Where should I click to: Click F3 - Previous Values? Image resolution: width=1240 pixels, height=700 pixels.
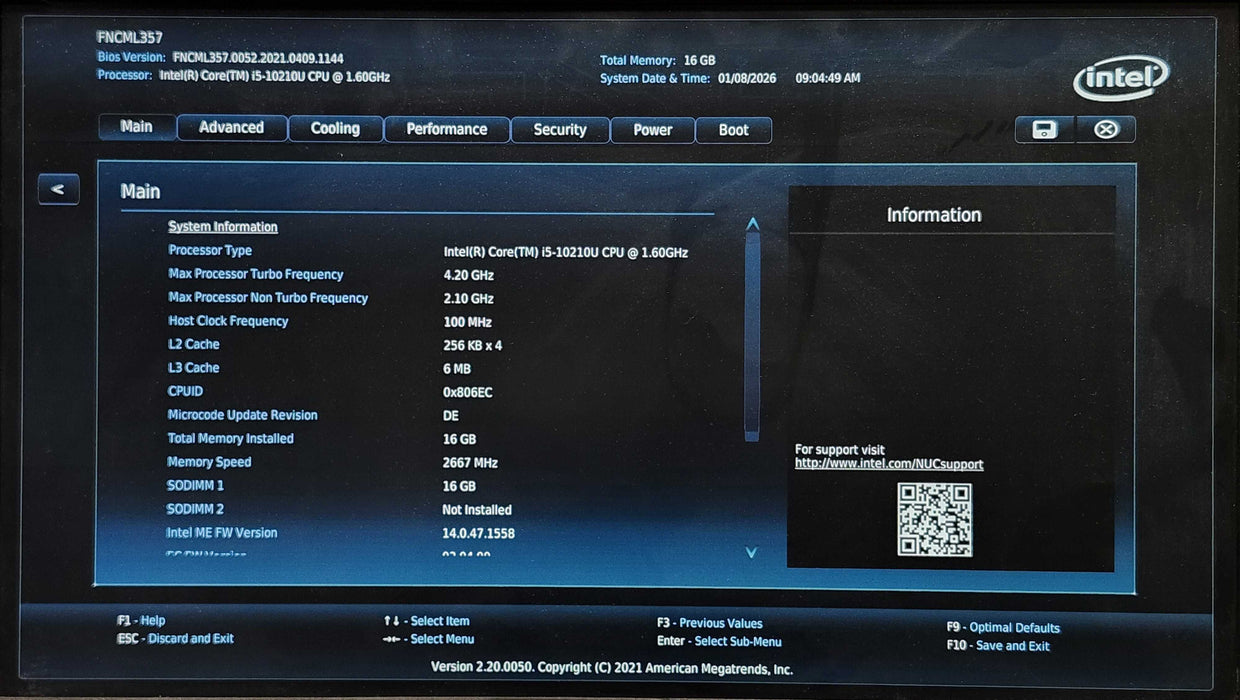[710, 623]
